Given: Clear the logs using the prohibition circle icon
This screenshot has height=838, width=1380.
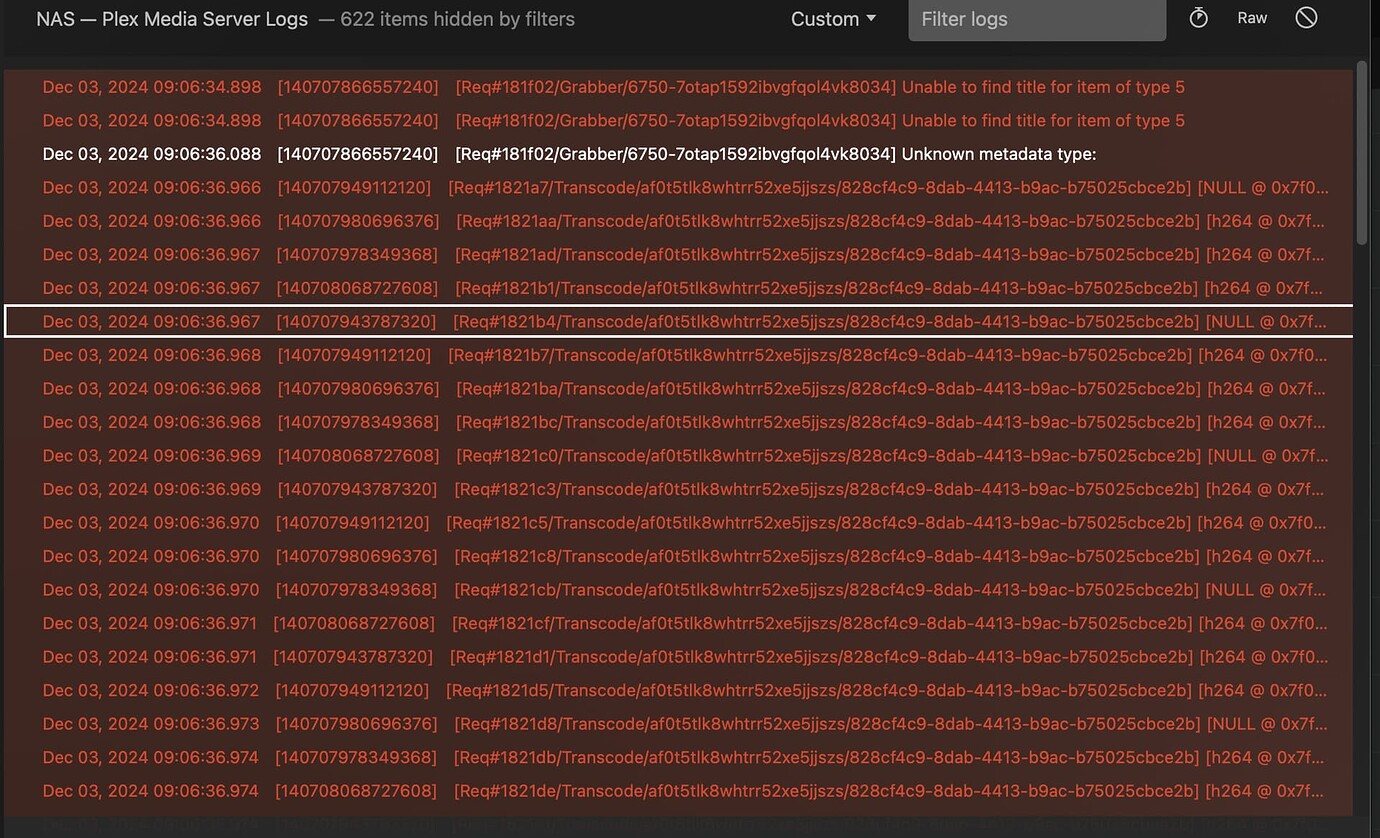Looking at the screenshot, I should (x=1306, y=18).
